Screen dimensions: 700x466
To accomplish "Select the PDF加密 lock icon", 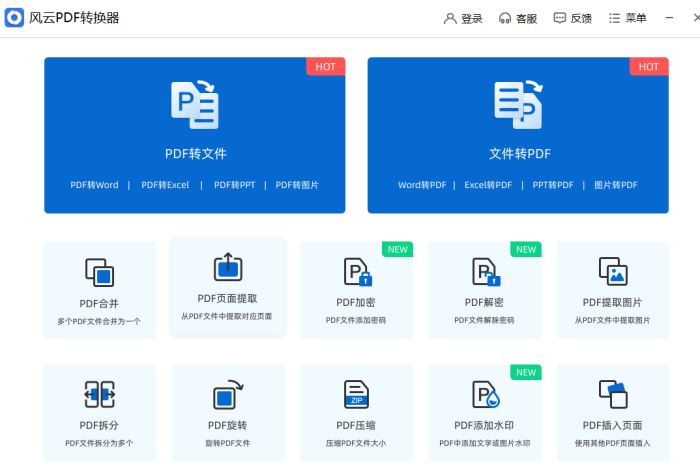I will click(358, 272).
